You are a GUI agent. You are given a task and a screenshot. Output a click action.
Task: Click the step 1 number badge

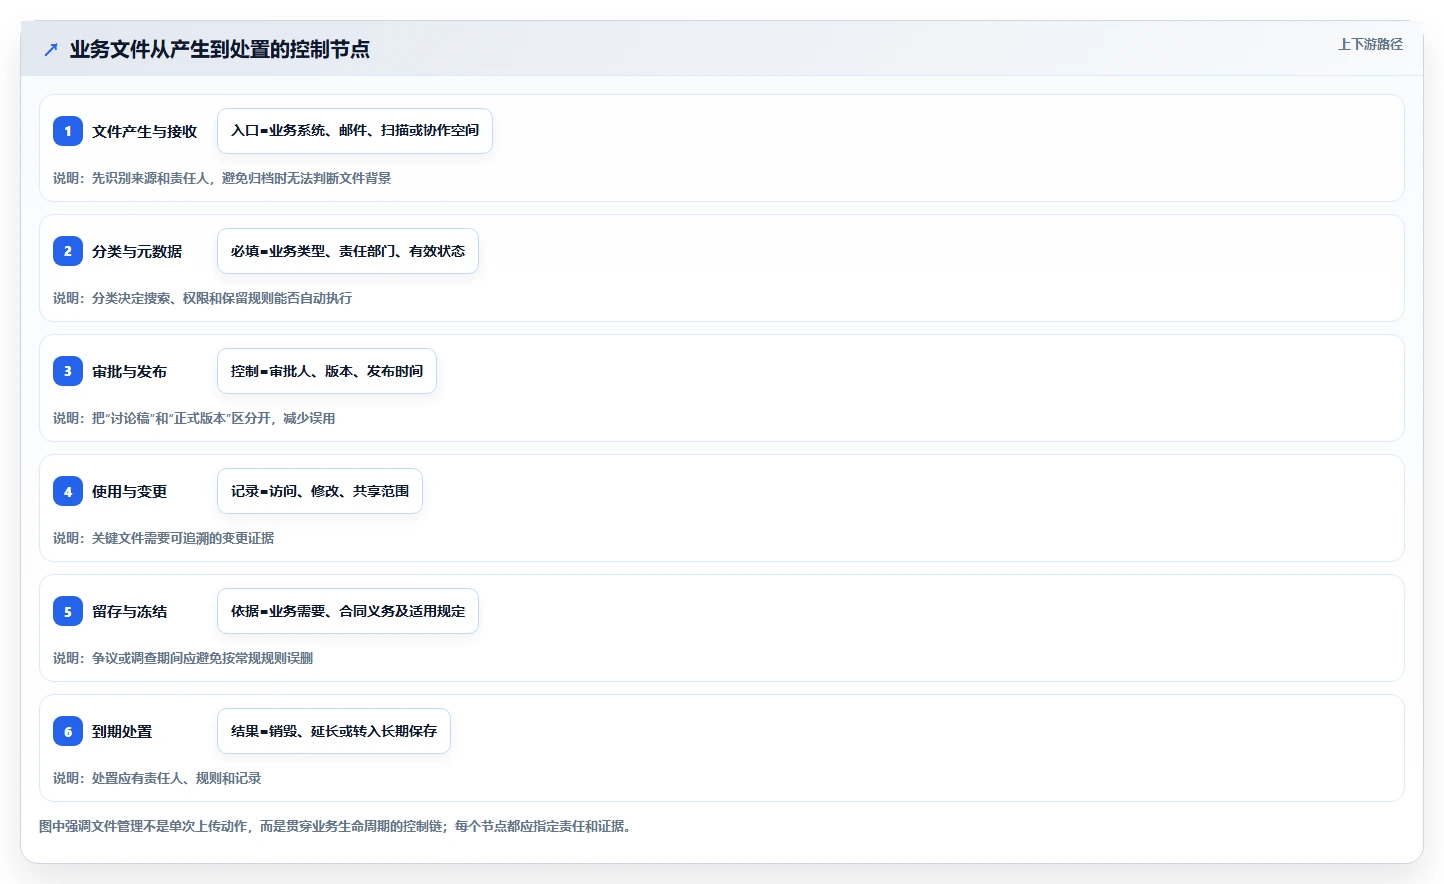[68, 131]
